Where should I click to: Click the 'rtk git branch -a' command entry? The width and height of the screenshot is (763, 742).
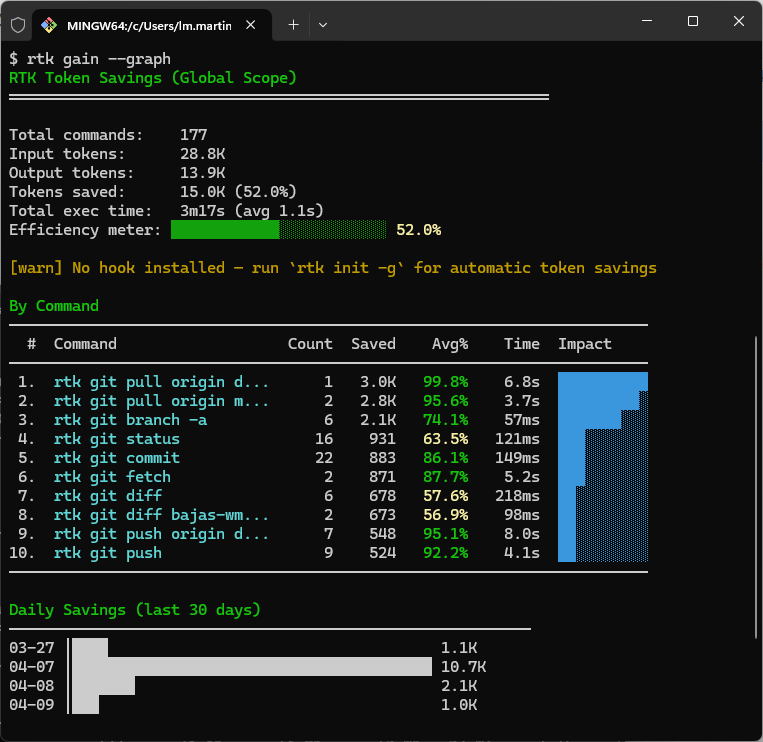click(x=130, y=420)
